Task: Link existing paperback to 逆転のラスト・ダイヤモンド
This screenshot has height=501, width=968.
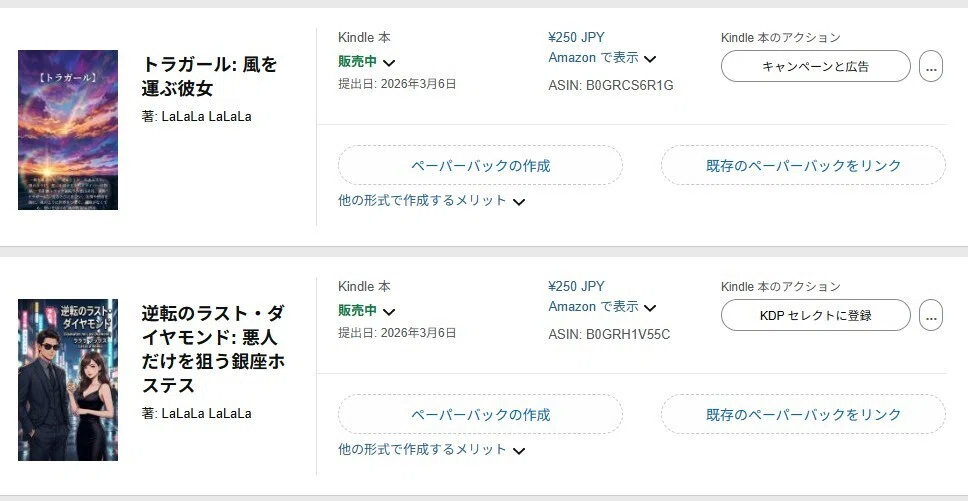Action: [x=803, y=415]
